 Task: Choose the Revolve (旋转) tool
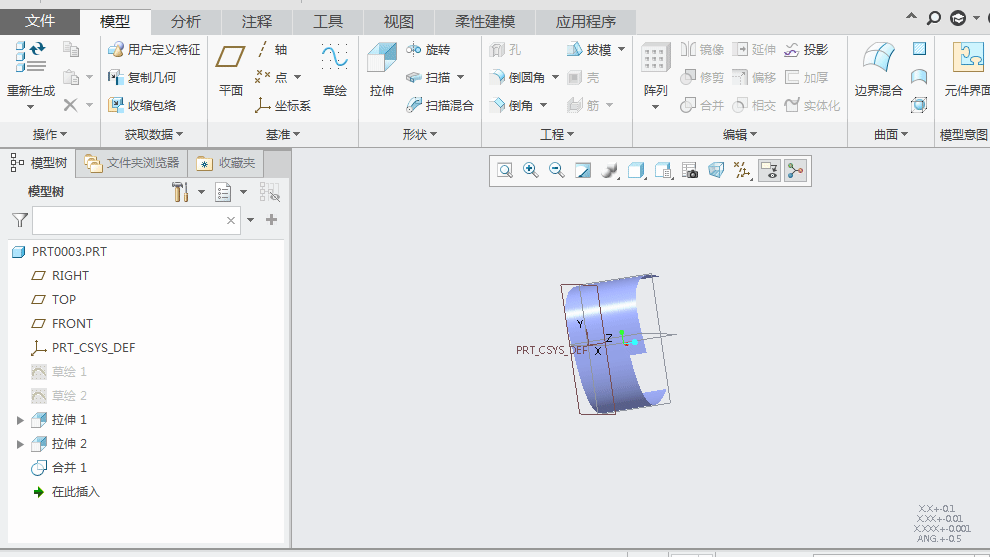(428, 49)
